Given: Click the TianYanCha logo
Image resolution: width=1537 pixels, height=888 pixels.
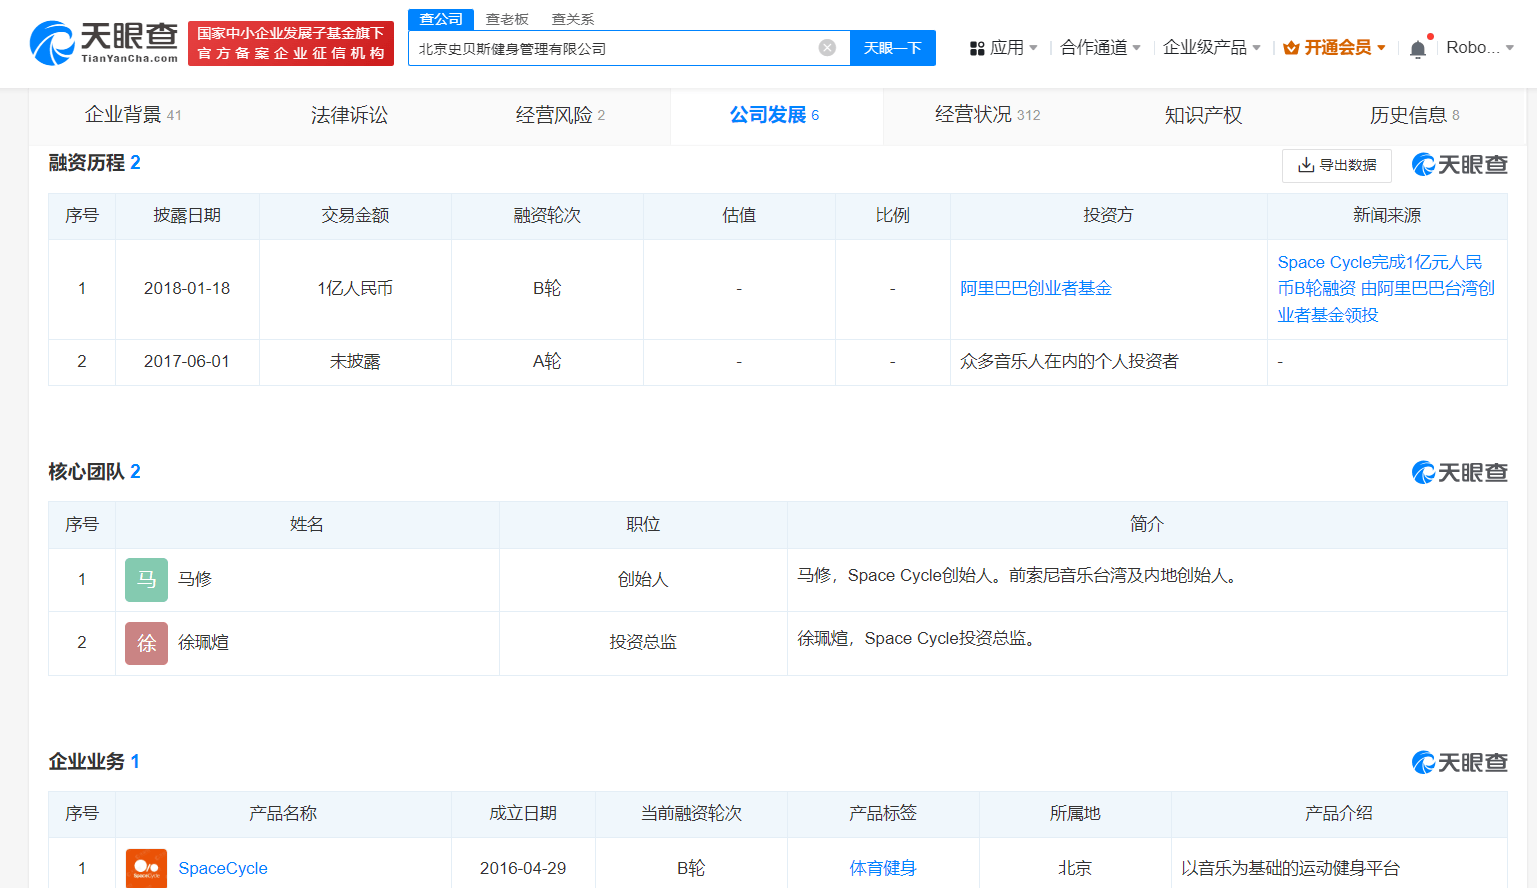Looking at the screenshot, I should pyautogui.click(x=104, y=43).
